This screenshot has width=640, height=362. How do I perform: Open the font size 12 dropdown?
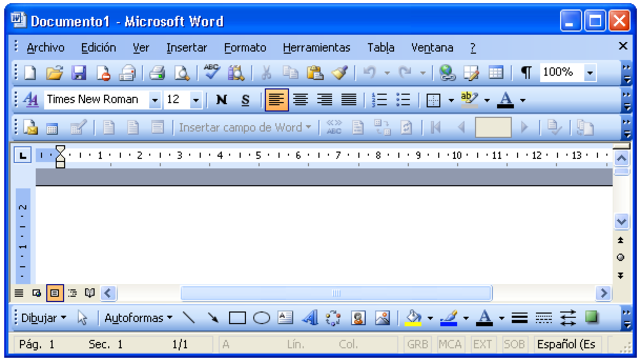tap(196, 100)
